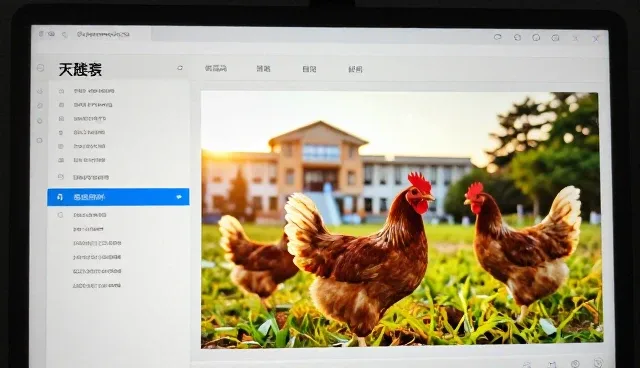Click the large bold black sidebar title
Screen dimensions: 640x368
point(80,69)
